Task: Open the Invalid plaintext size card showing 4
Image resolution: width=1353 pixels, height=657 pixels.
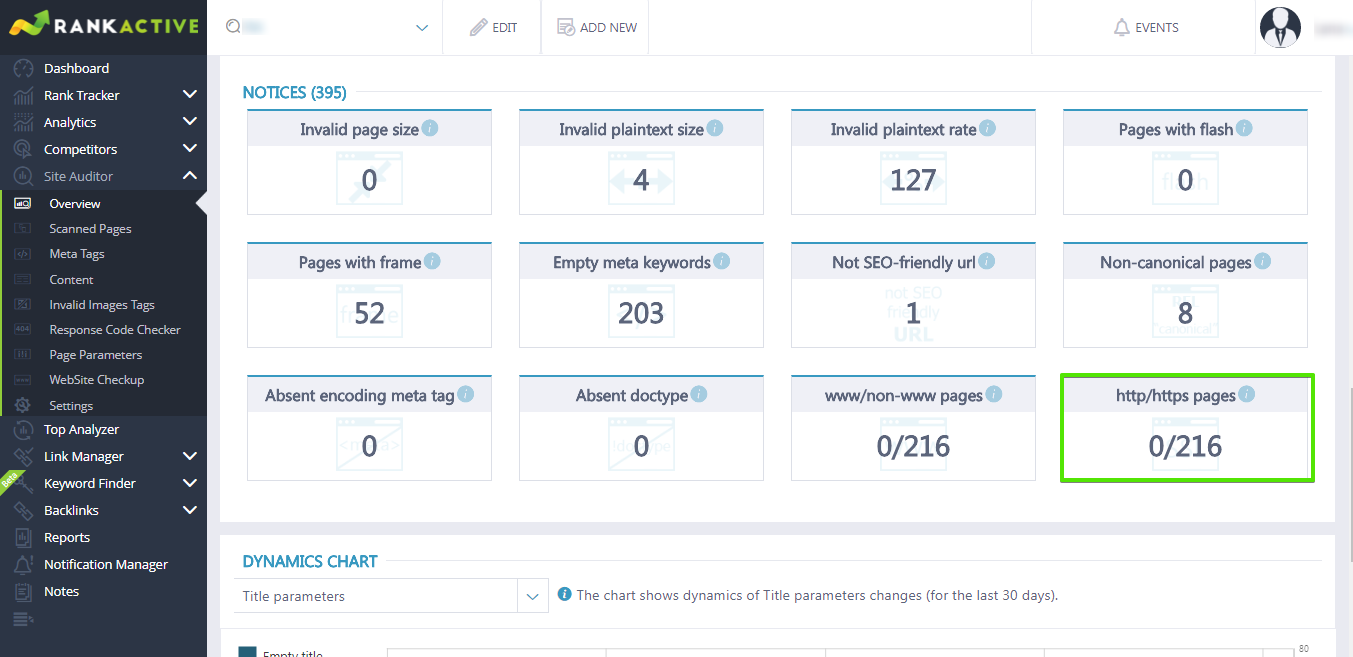Action: tap(641, 162)
